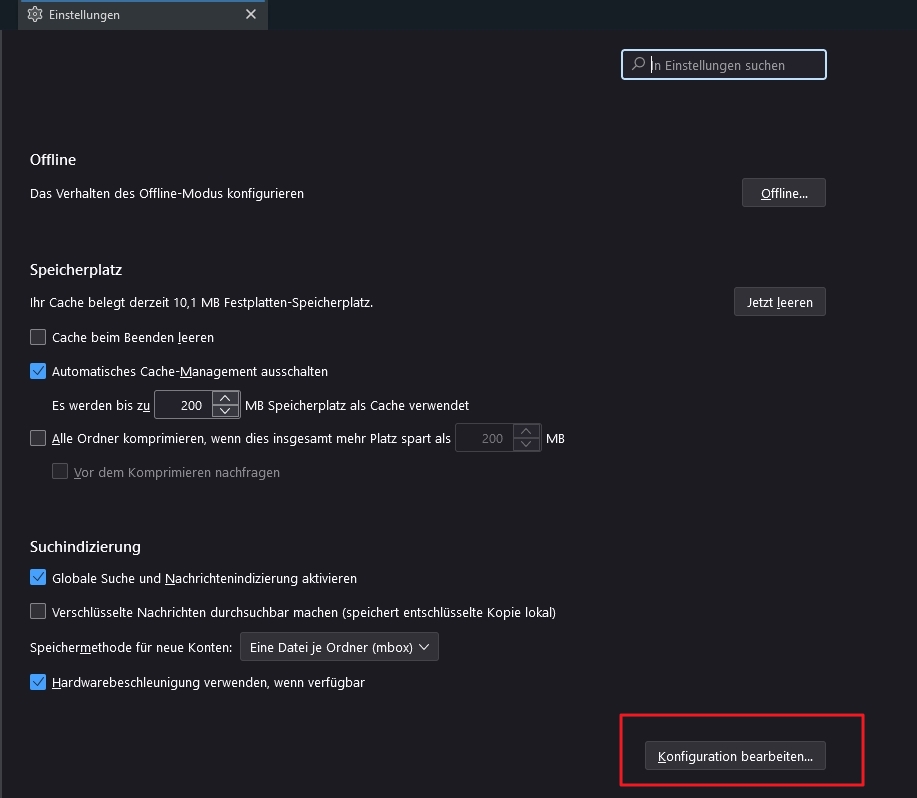Check 'Verschlüsselte Nachrichten durchsuchbar machen'
Viewport: 917px width, 798px height.
tap(39, 611)
